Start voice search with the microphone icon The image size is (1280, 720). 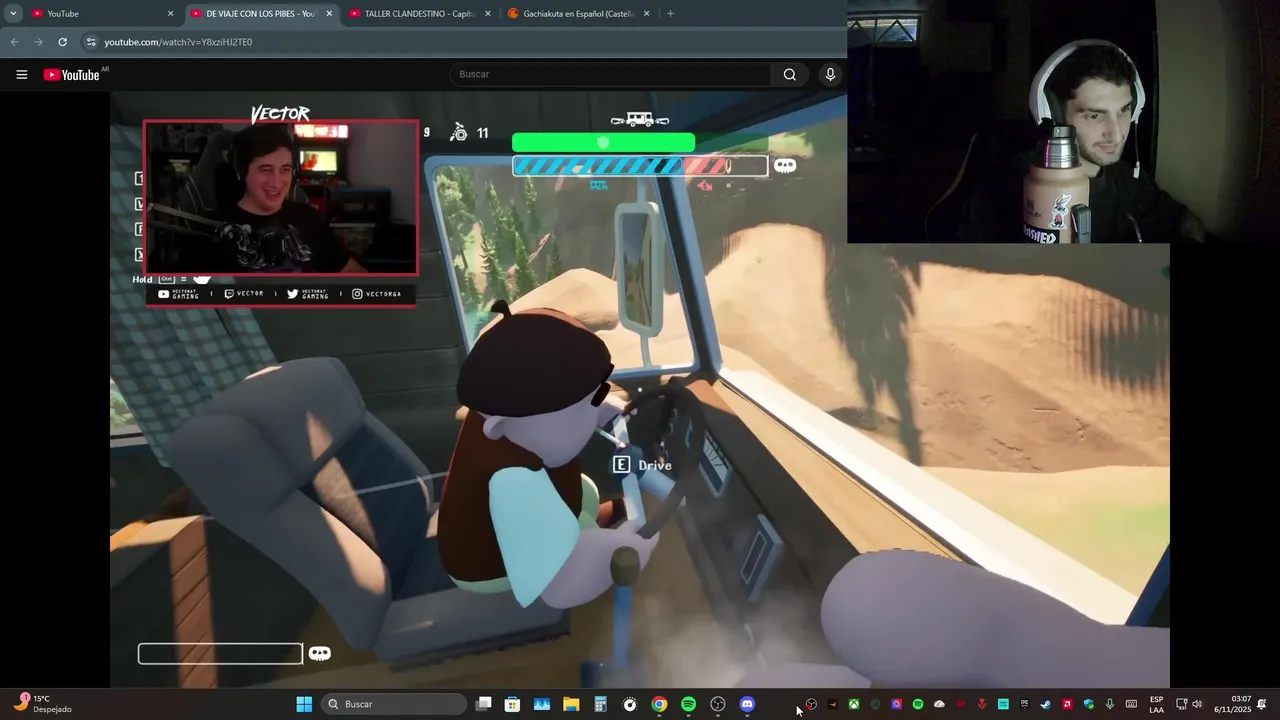830,75
